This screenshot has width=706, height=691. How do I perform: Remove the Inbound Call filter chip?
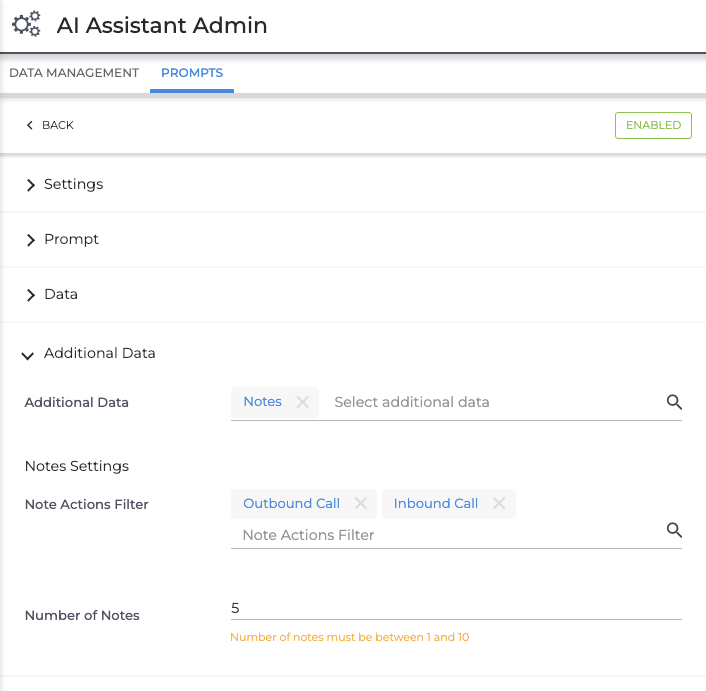(x=499, y=504)
